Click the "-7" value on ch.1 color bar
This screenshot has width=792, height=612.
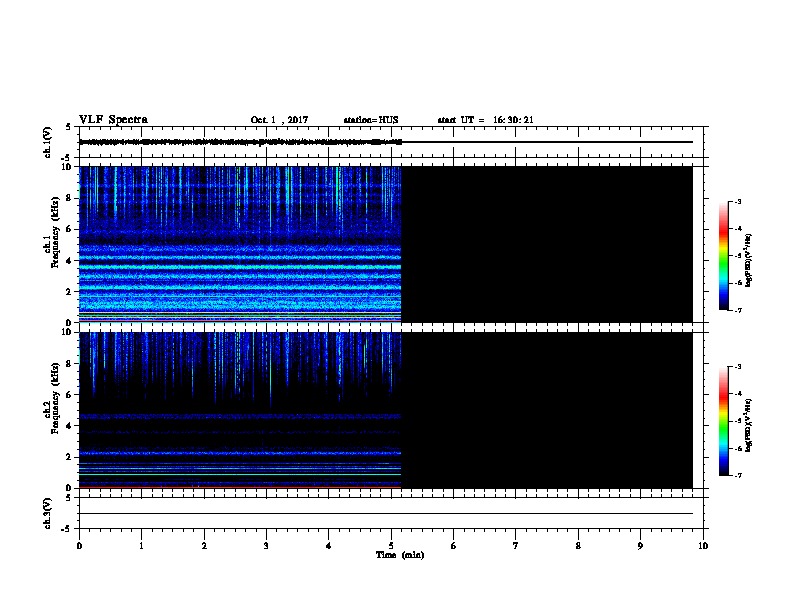coord(737,310)
